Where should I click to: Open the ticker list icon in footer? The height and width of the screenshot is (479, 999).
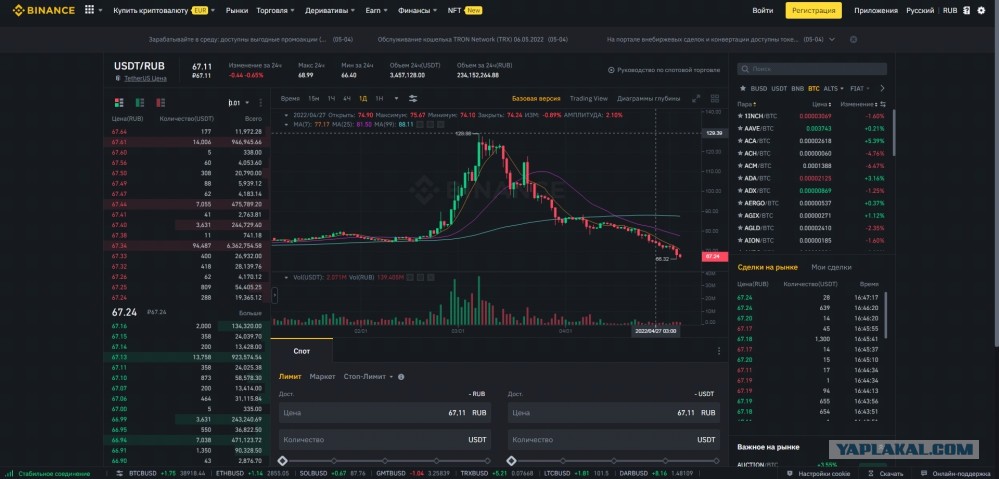point(120,474)
